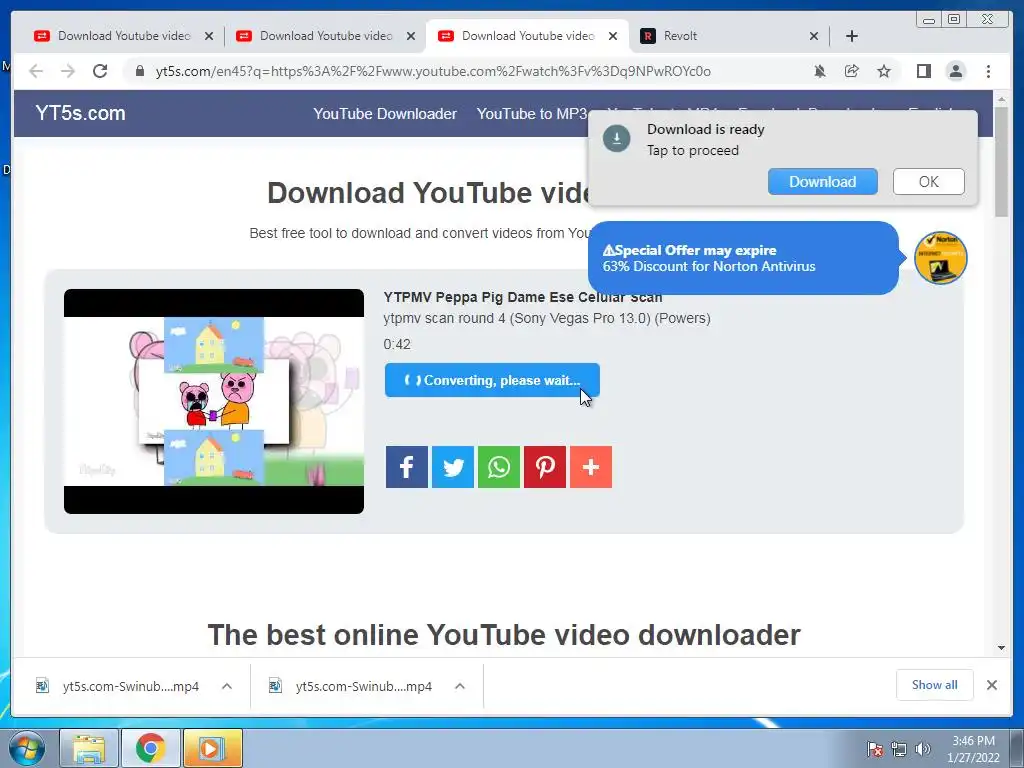Click the YT5s.com logo link
1024x768 pixels.
click(x=80, y=113)
